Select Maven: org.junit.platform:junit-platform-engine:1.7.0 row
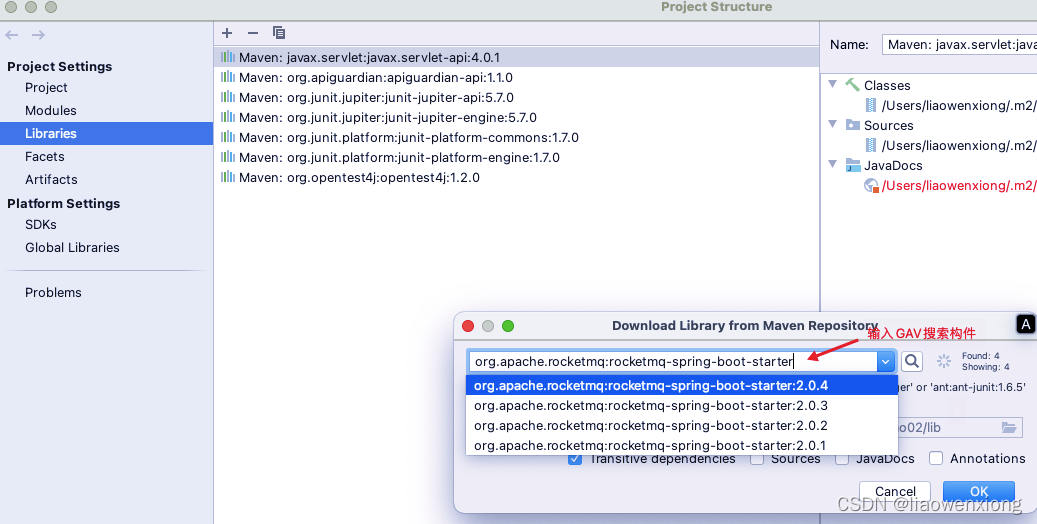 pos(517,157)
